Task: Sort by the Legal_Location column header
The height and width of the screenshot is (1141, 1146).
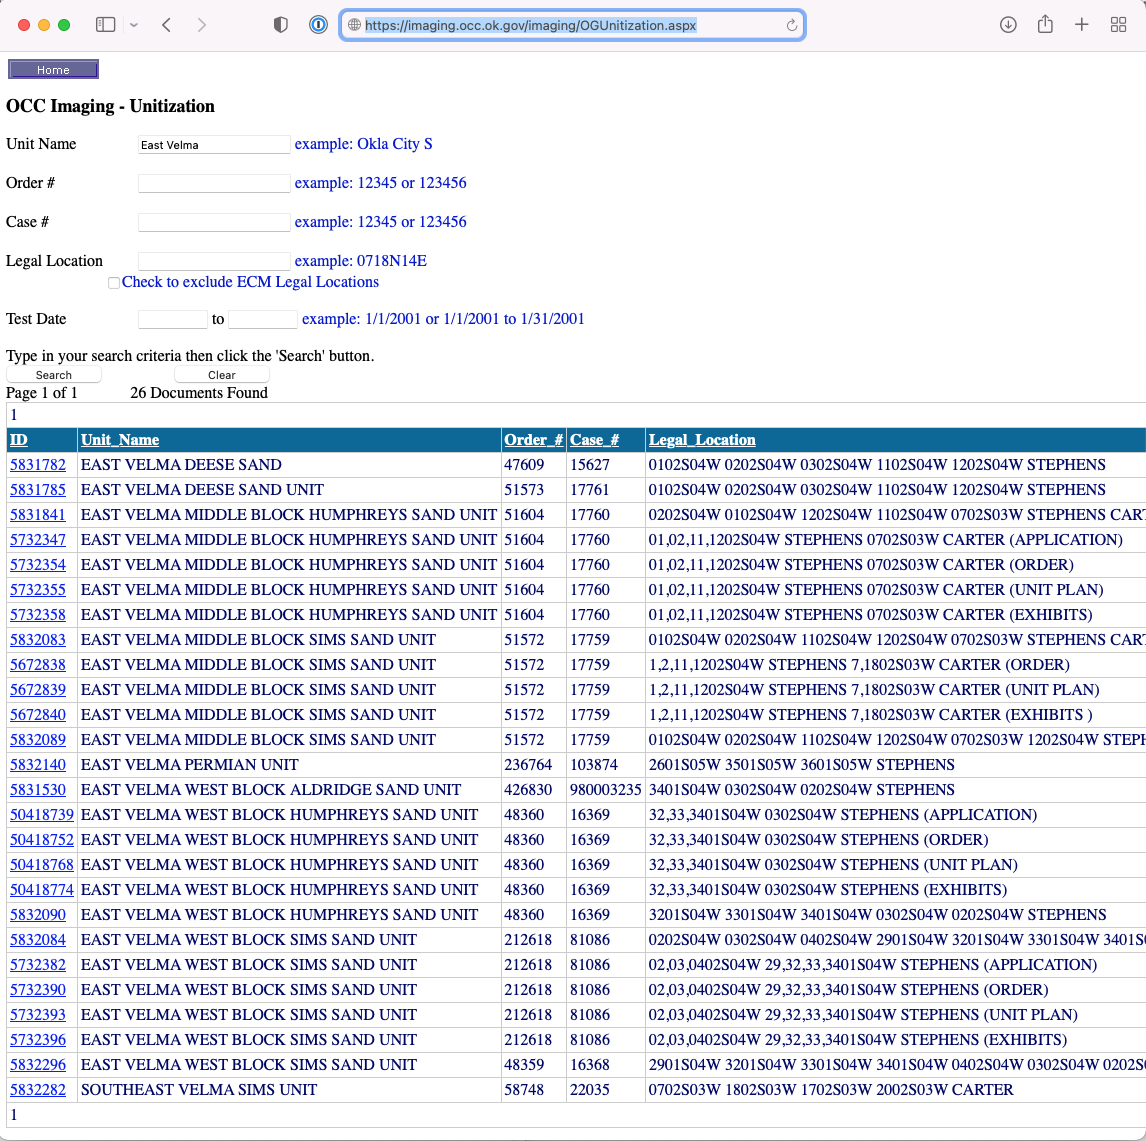Action: [702, 440]
